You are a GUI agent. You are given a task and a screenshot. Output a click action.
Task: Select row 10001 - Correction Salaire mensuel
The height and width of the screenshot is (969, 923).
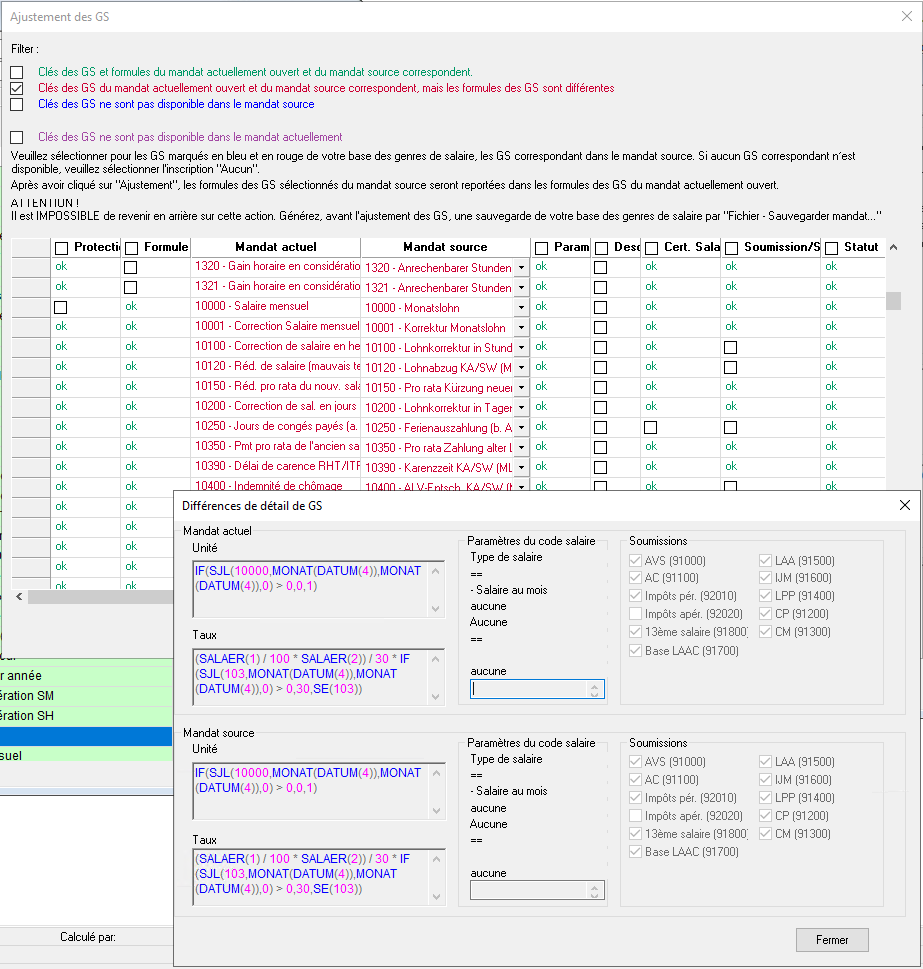coord(277,326)
